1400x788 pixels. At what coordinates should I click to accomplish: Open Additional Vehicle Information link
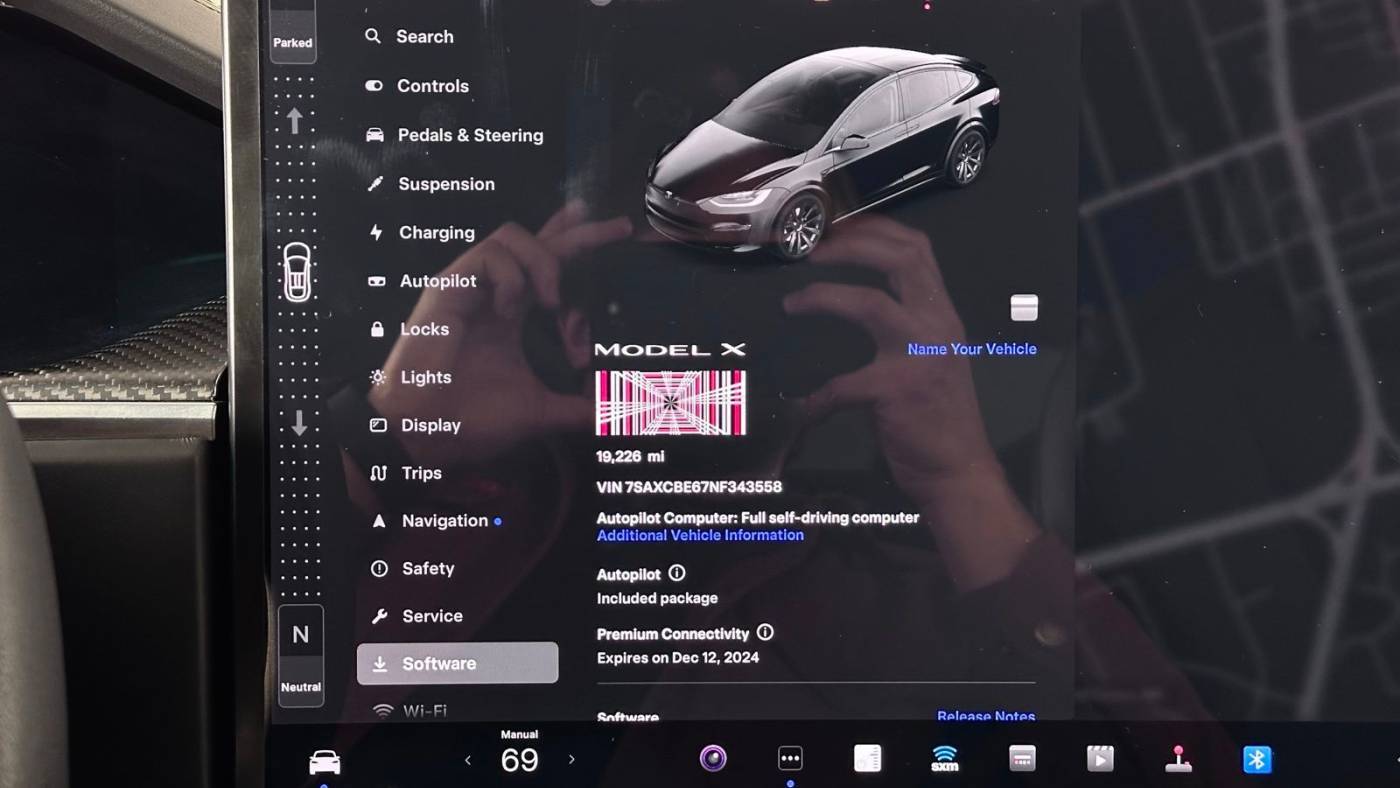tap(700, 535)
